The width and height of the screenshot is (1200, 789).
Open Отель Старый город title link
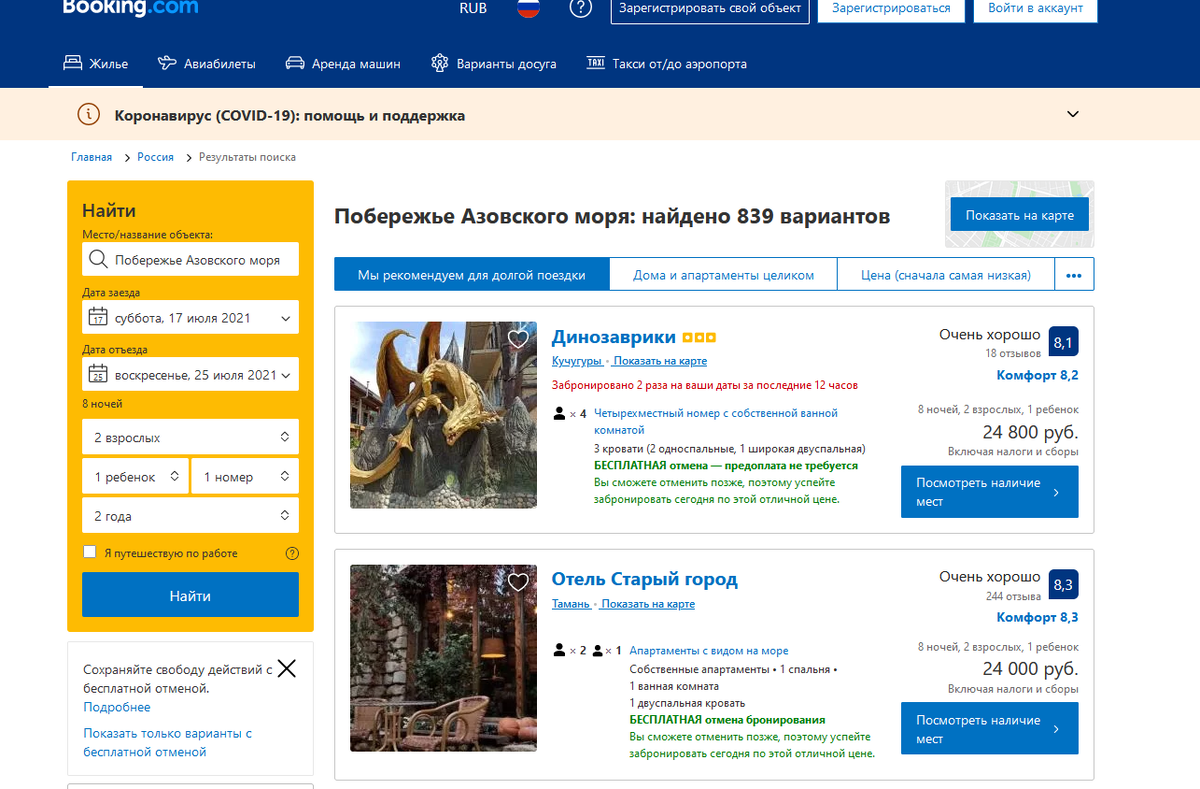pyautogui.click(x=645, y=580)
